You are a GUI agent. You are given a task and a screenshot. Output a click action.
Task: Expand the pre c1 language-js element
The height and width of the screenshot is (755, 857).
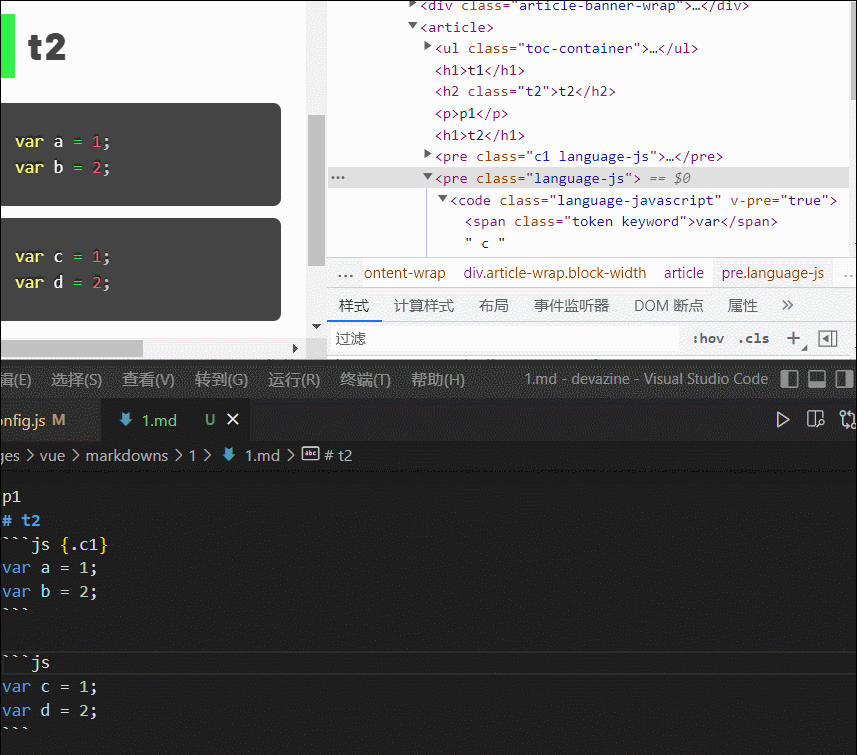[x=428, y=154]
